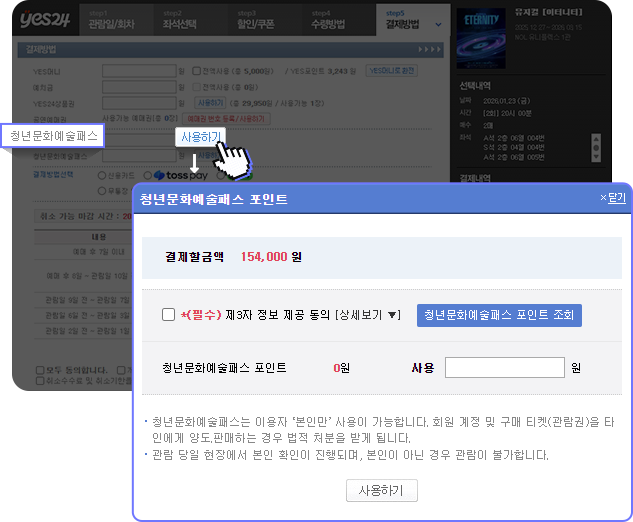The image size is (633, 522).
Task: Click the 154,000 원 payment amount
Action: (x=271, y=257)
